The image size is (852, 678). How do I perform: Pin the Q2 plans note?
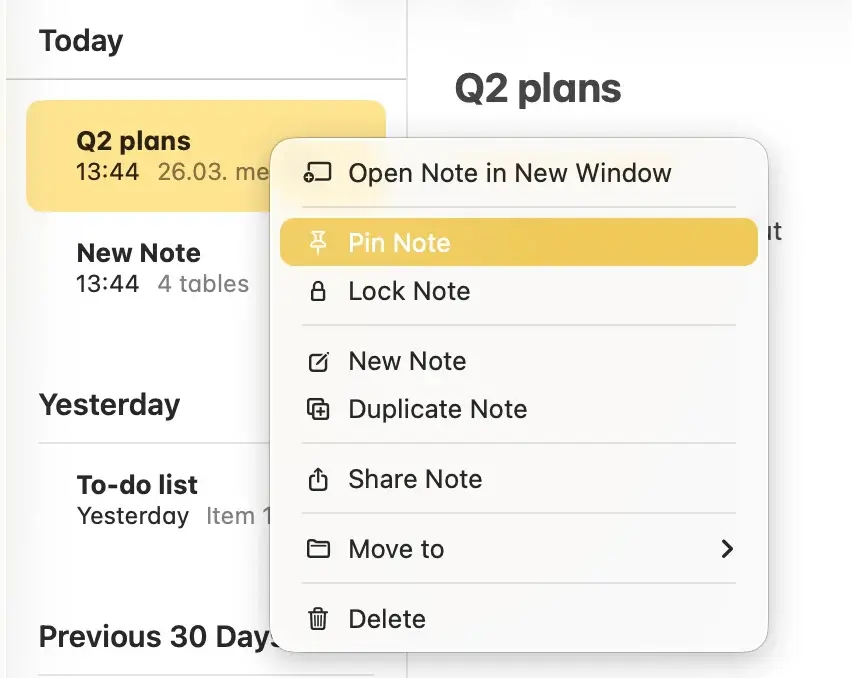pos(399,241)
